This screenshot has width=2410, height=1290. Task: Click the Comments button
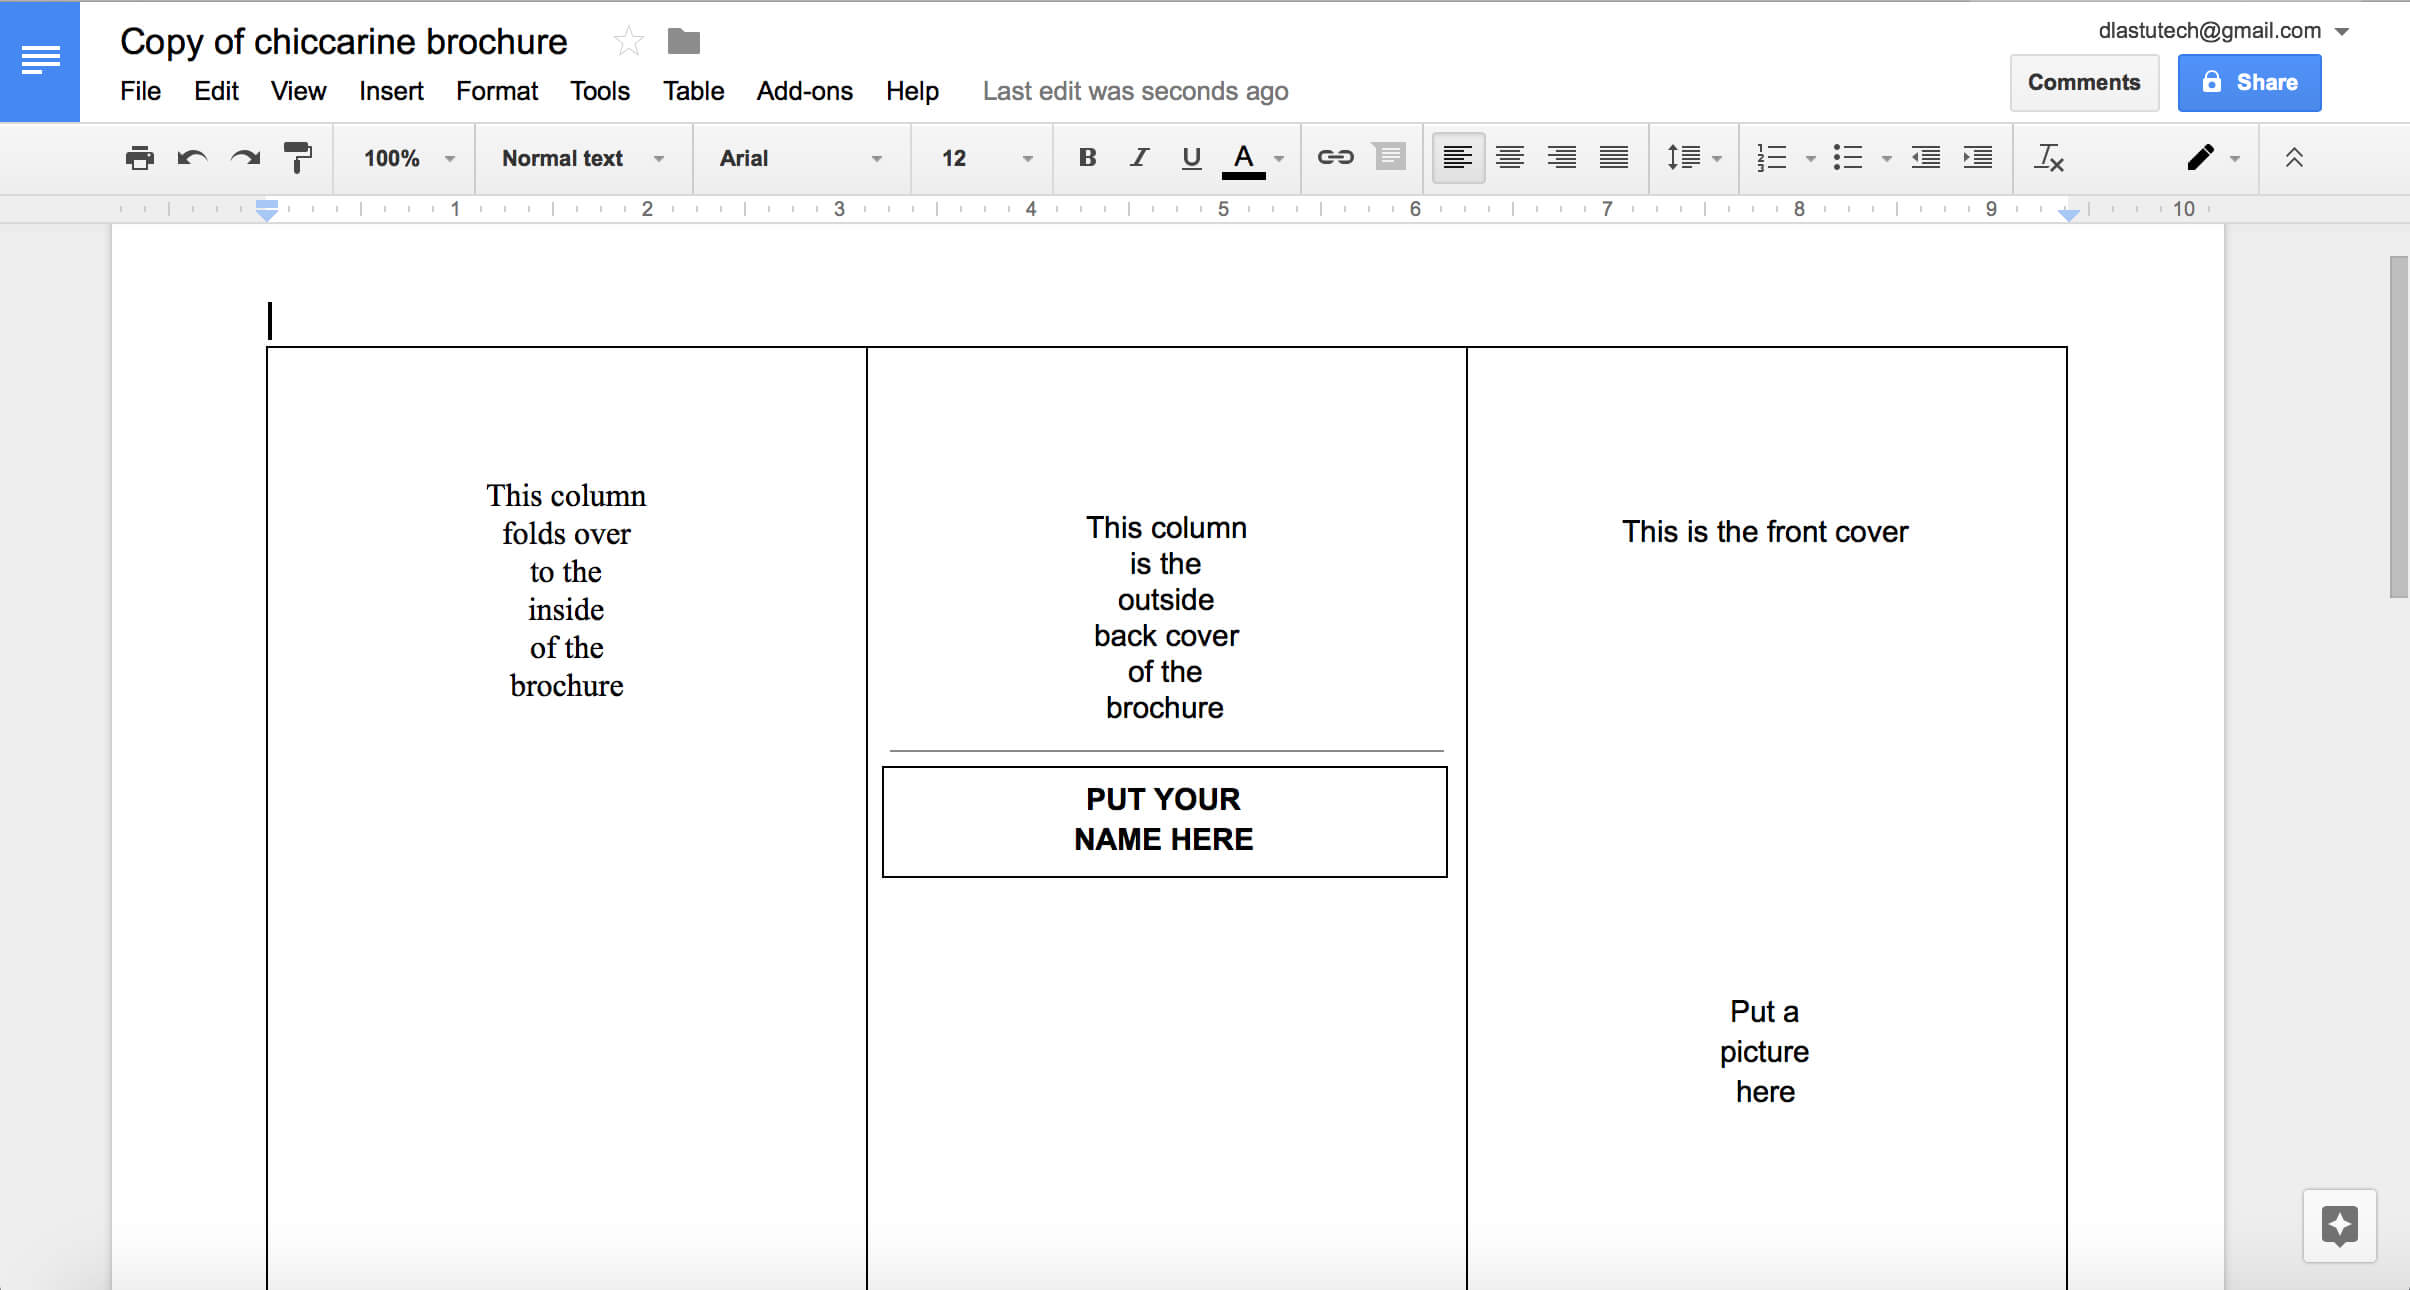2083,81
